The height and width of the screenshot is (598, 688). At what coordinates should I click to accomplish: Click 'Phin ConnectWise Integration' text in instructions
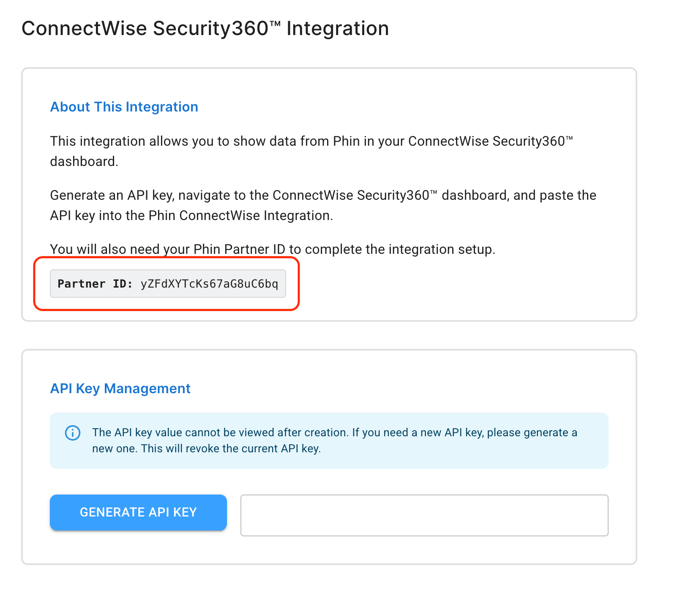tap(240, 215)
